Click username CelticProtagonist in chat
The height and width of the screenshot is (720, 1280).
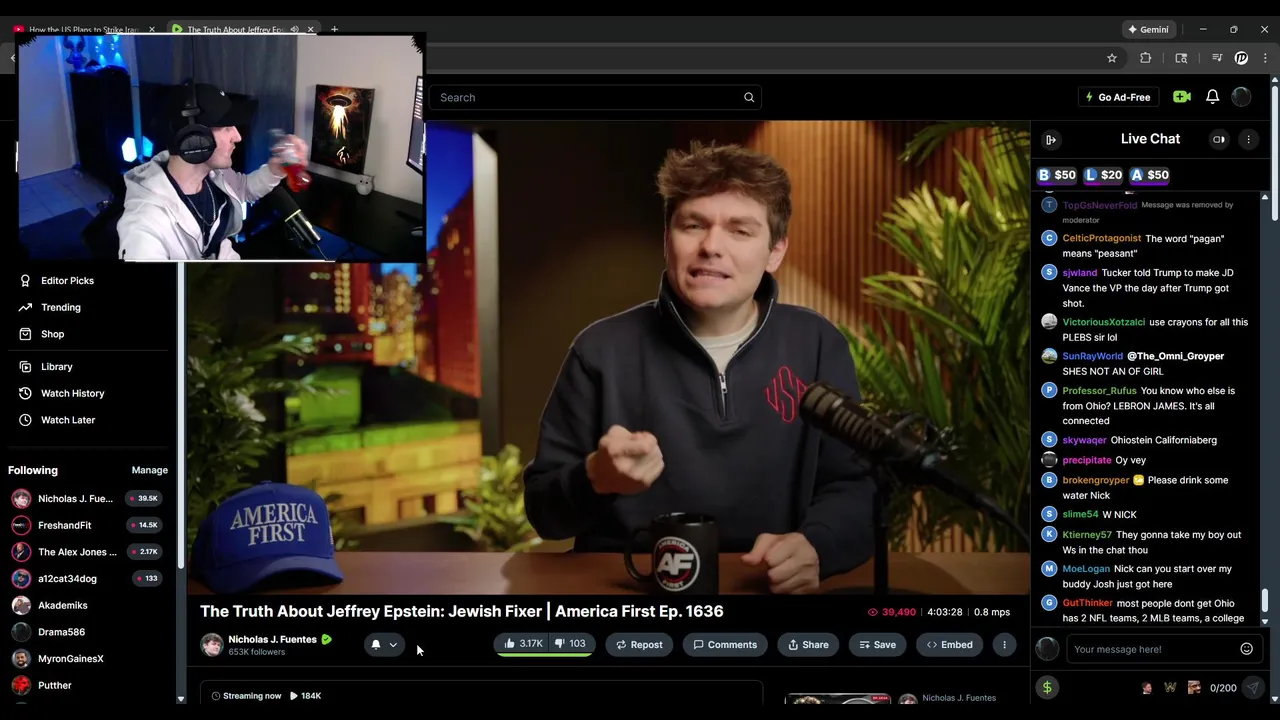pos(1101,239)
